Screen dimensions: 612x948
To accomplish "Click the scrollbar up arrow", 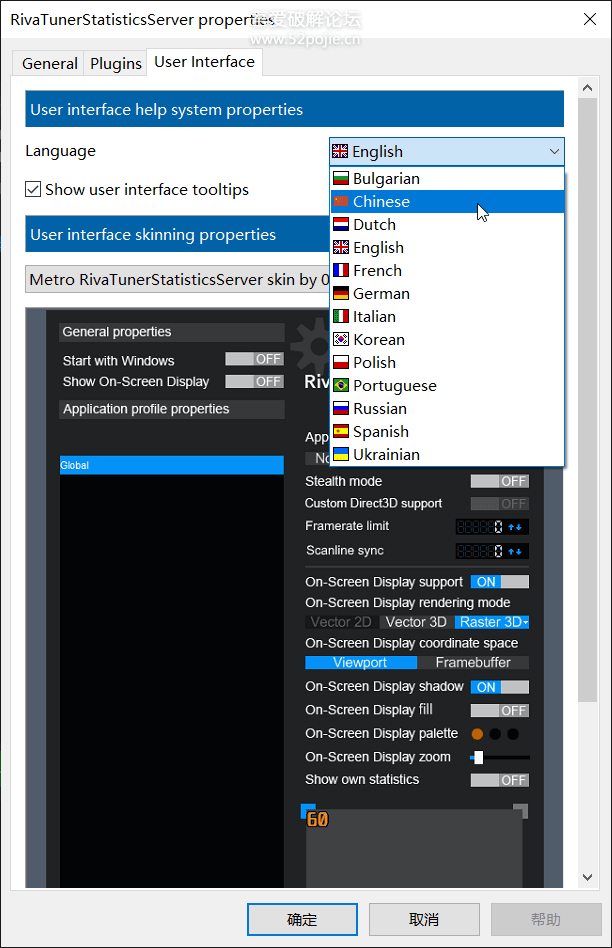I will (x=587, y=88).
